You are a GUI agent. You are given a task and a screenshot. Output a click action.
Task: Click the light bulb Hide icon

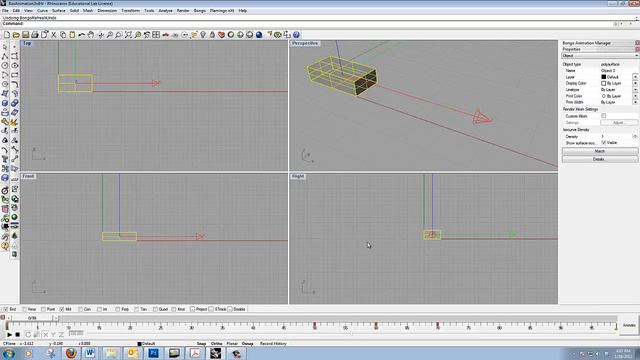tap(203, 35)
